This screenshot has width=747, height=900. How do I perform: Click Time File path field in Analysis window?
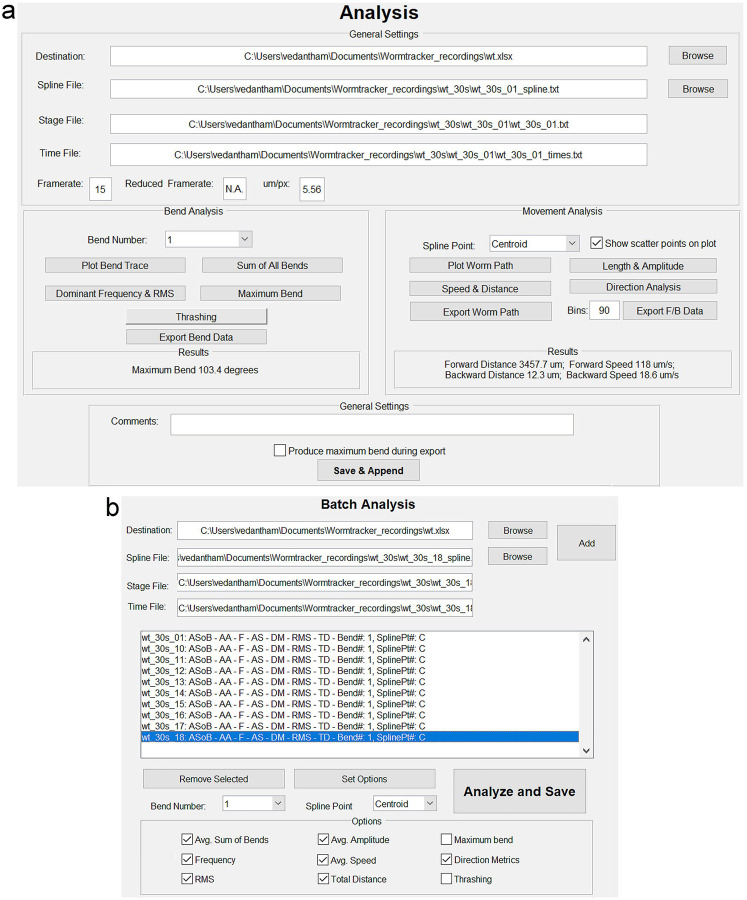pos(378,154)
